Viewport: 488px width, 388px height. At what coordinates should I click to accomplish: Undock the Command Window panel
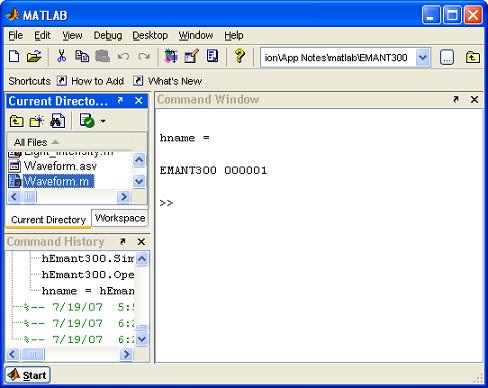pyautogui.click(x=456, y=99)
